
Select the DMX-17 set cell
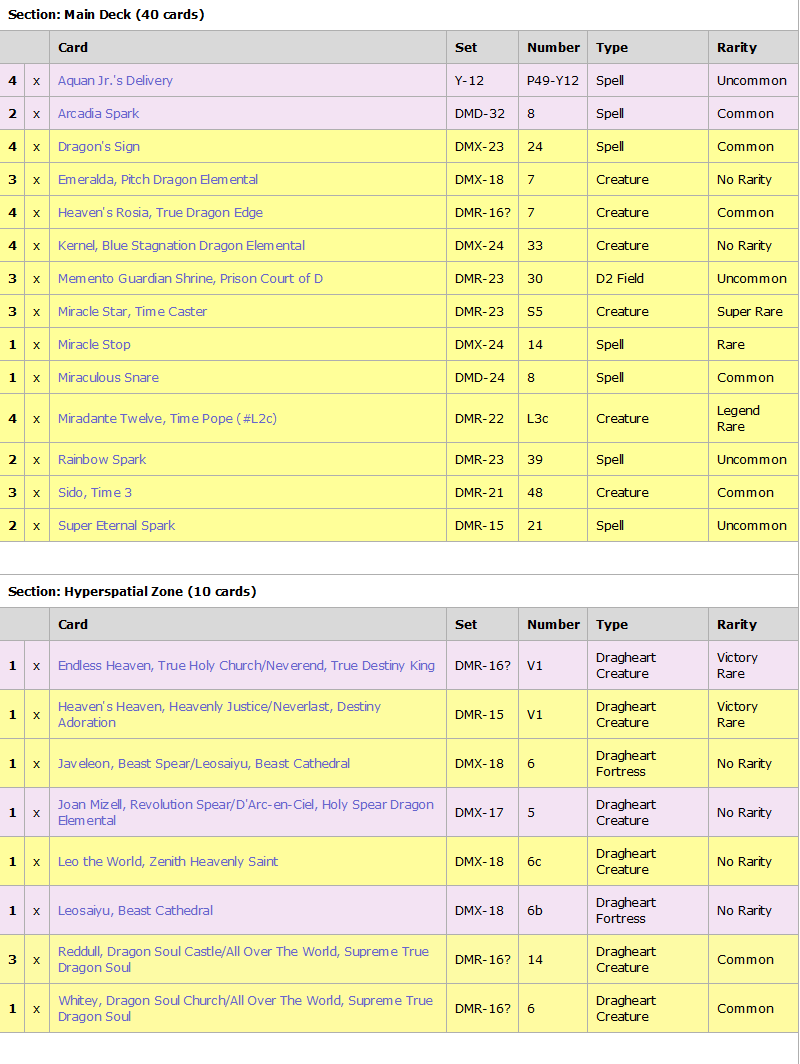click(482, 812)
